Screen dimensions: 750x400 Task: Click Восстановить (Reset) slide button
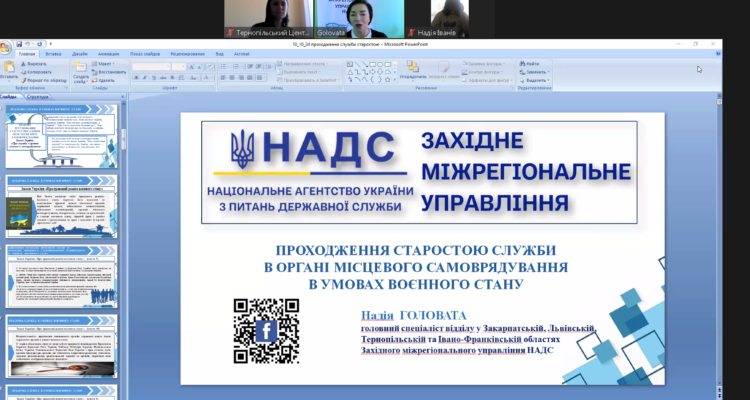tap(109, 72)
